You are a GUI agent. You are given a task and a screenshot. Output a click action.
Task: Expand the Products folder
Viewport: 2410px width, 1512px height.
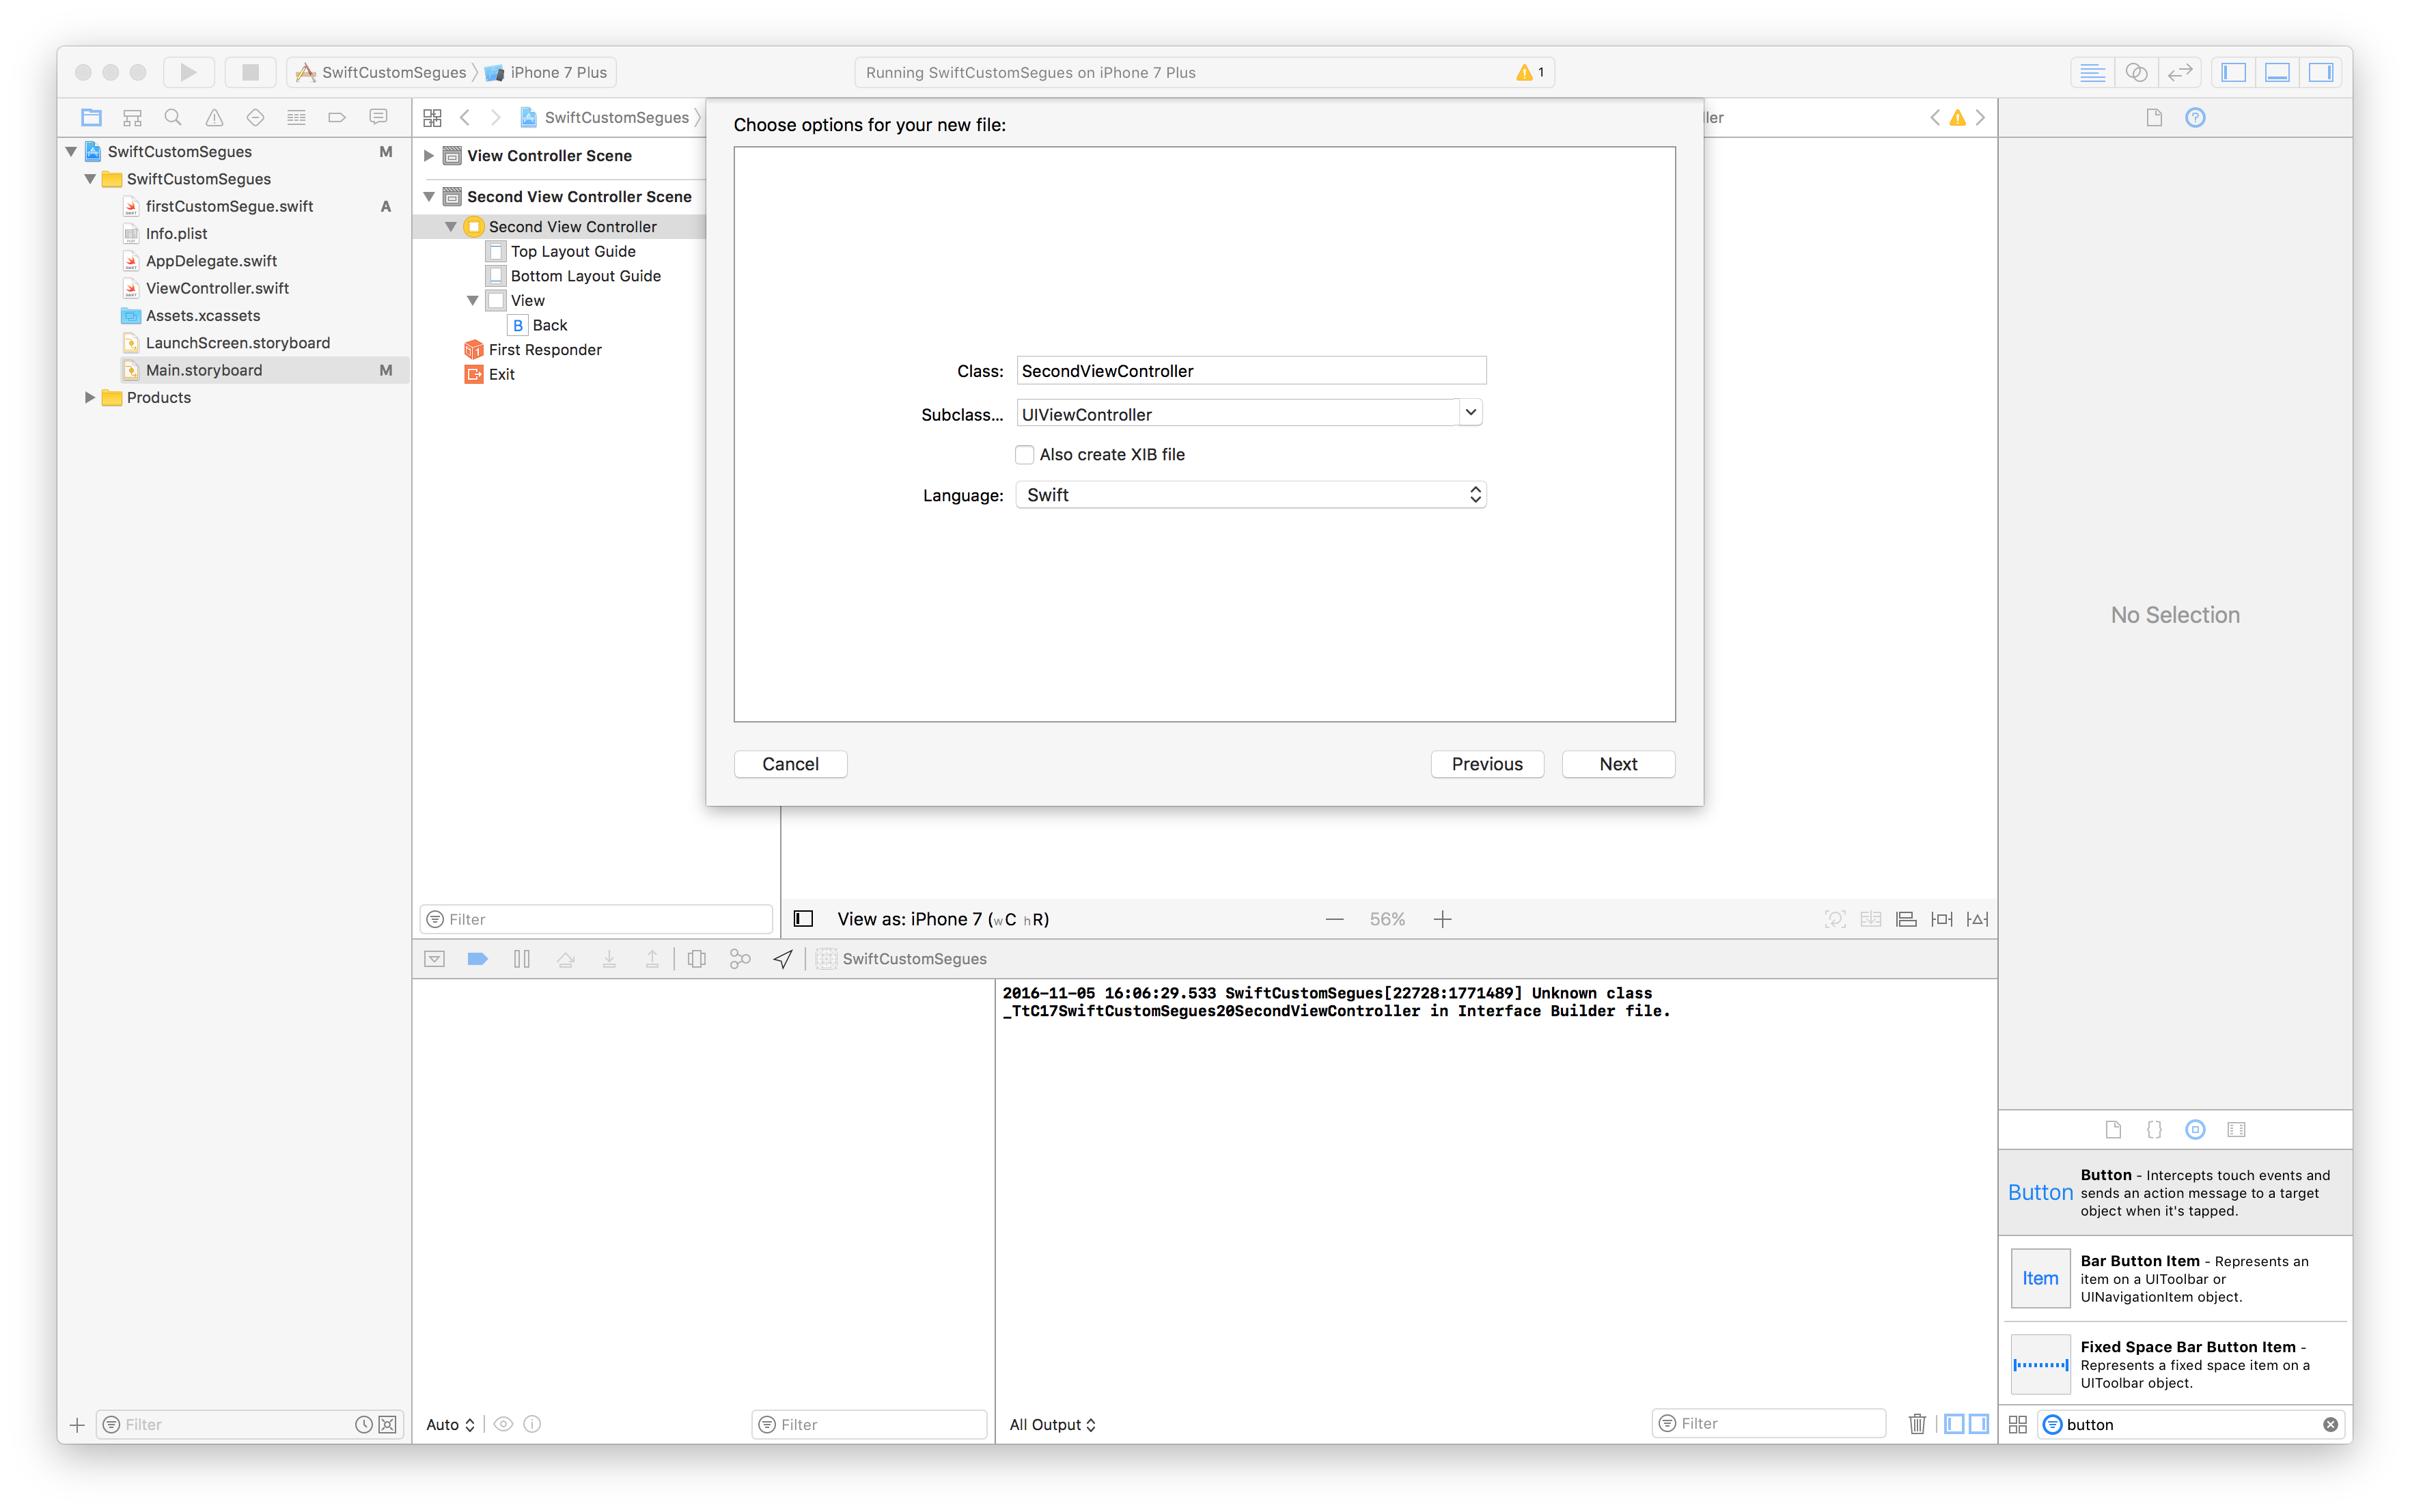[90, 398]
